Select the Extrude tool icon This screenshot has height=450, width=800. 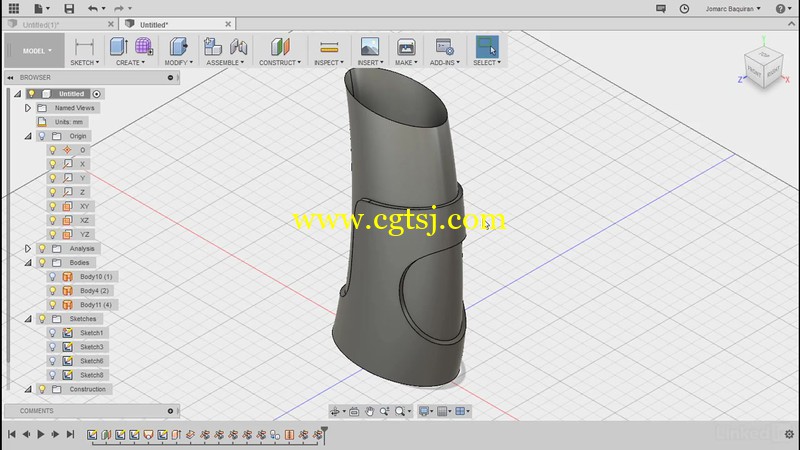pos(119,46)
